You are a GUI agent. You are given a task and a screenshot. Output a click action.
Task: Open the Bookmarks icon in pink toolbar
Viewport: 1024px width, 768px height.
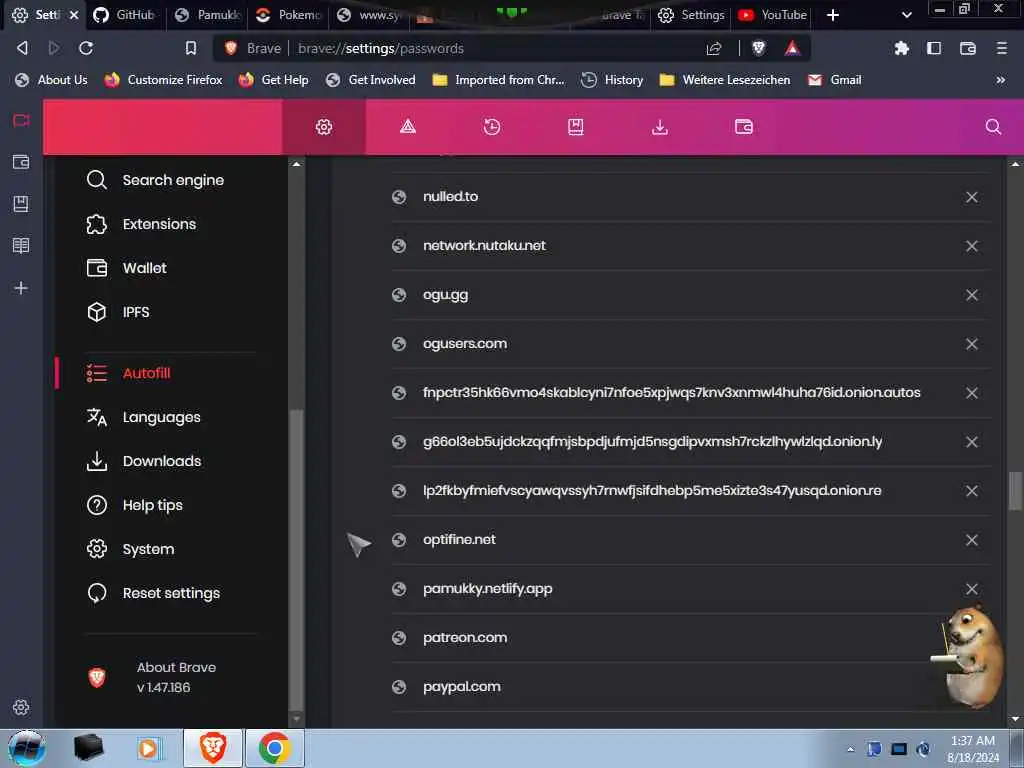point(575,127)
